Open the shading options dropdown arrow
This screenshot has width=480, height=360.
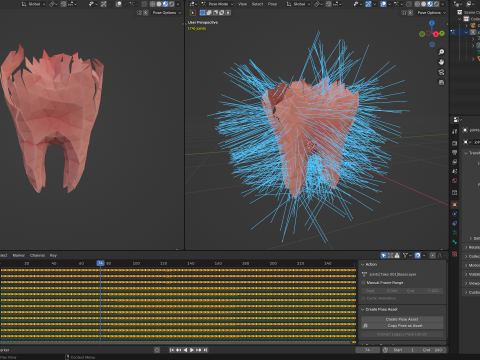point(443,4)
